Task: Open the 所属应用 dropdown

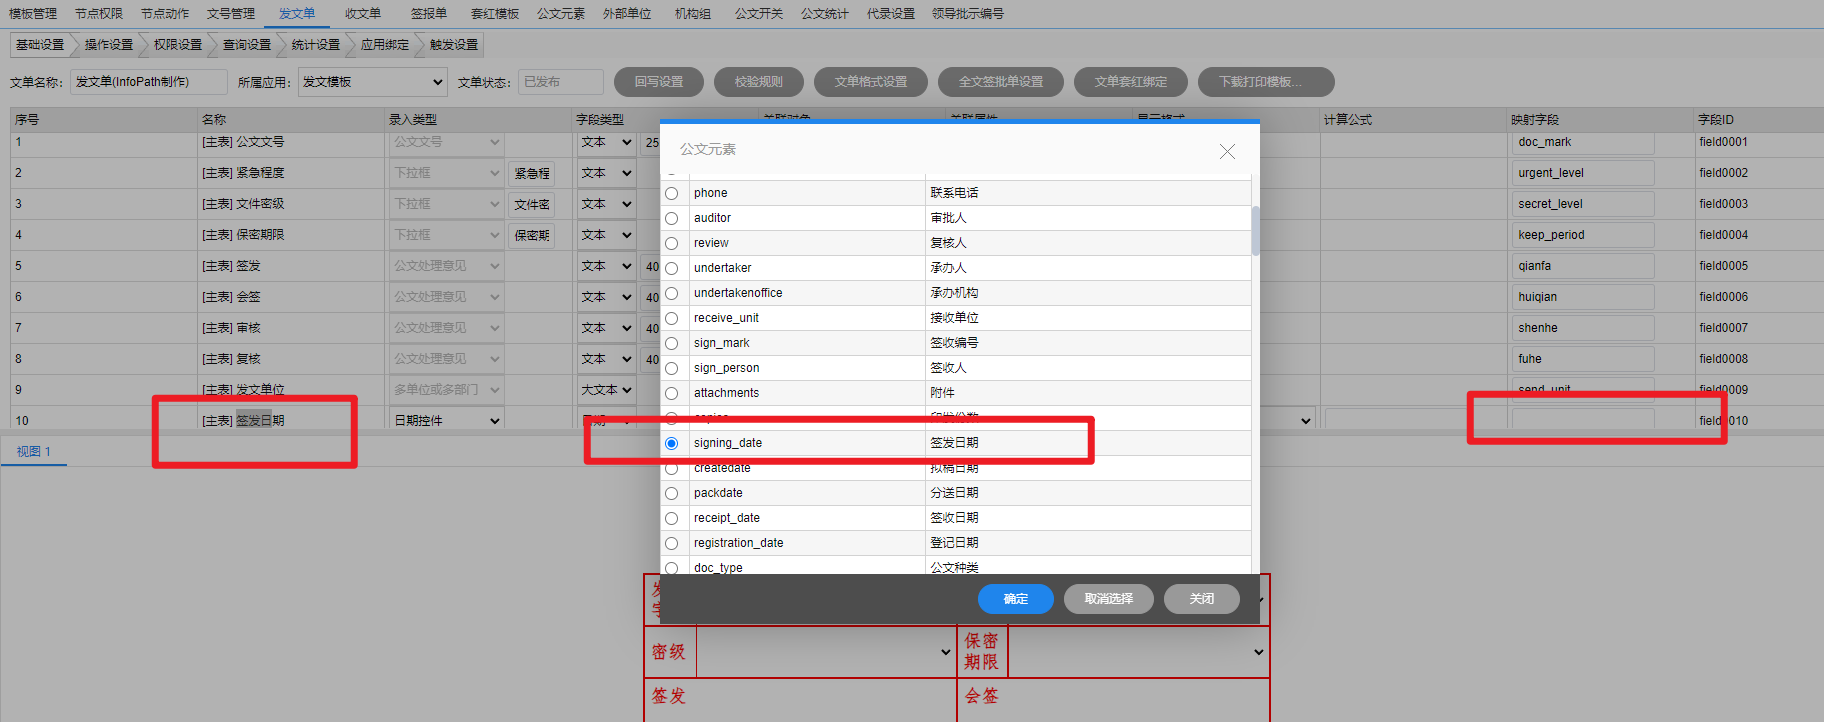Action: [372, 82]
